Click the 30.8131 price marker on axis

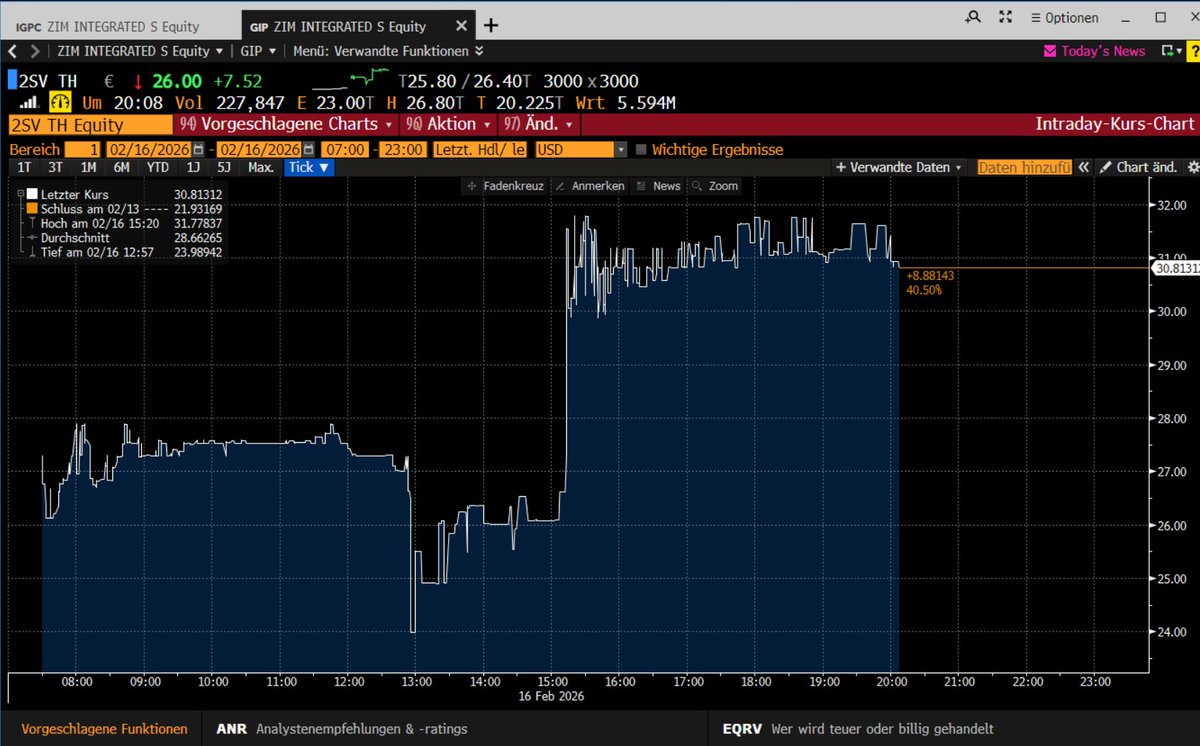click(x=1177, y=268)
